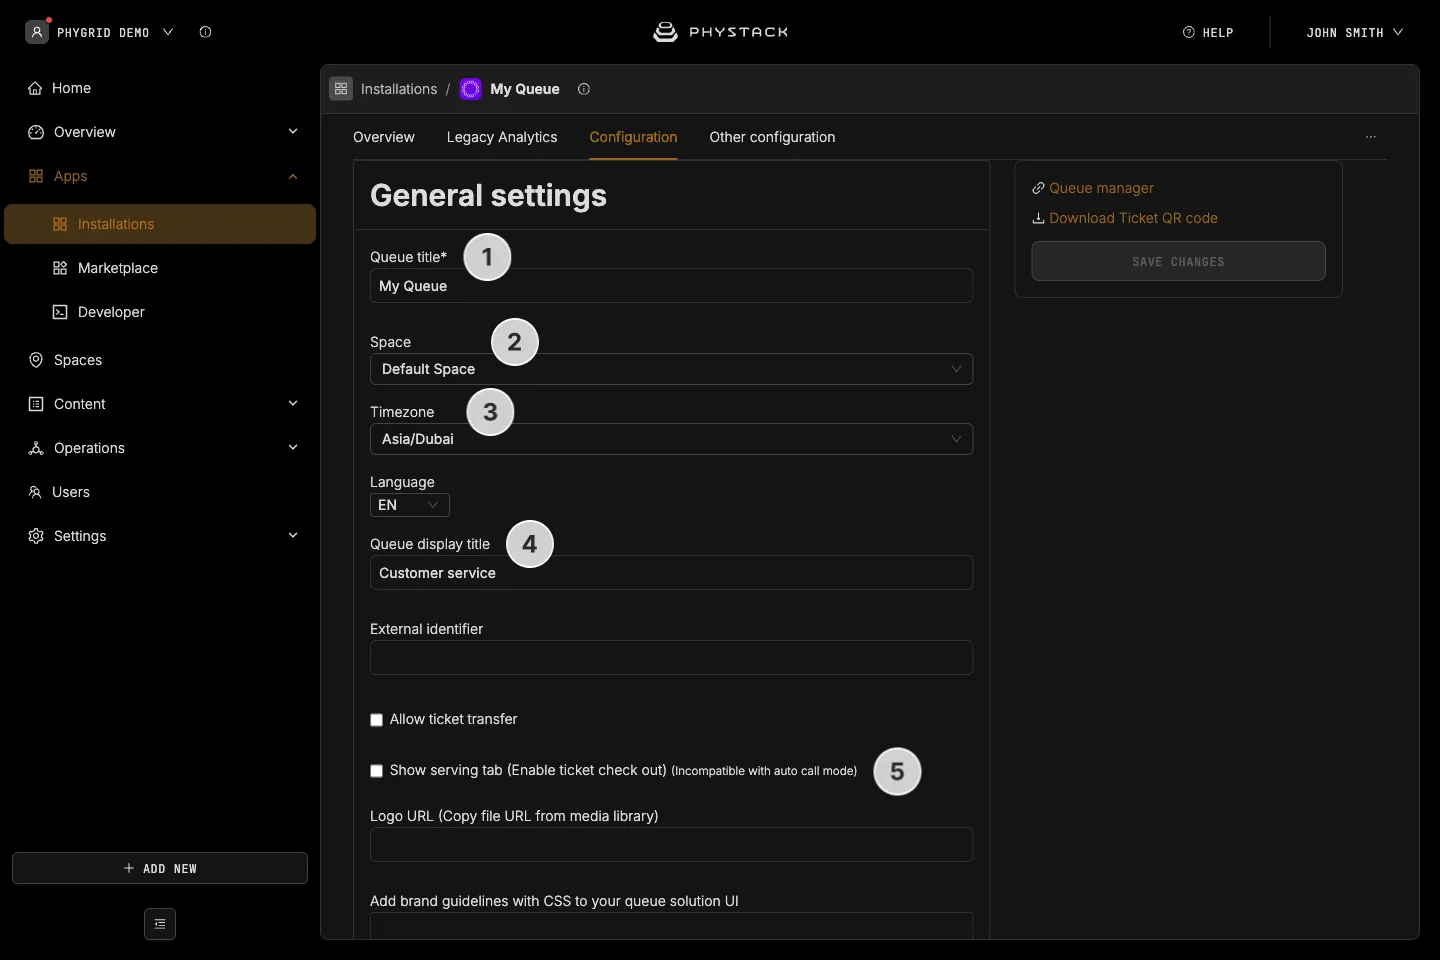Click the Spaces location pin icon
This screenshot has width=1440, height=960.
(x=36, y=360)
